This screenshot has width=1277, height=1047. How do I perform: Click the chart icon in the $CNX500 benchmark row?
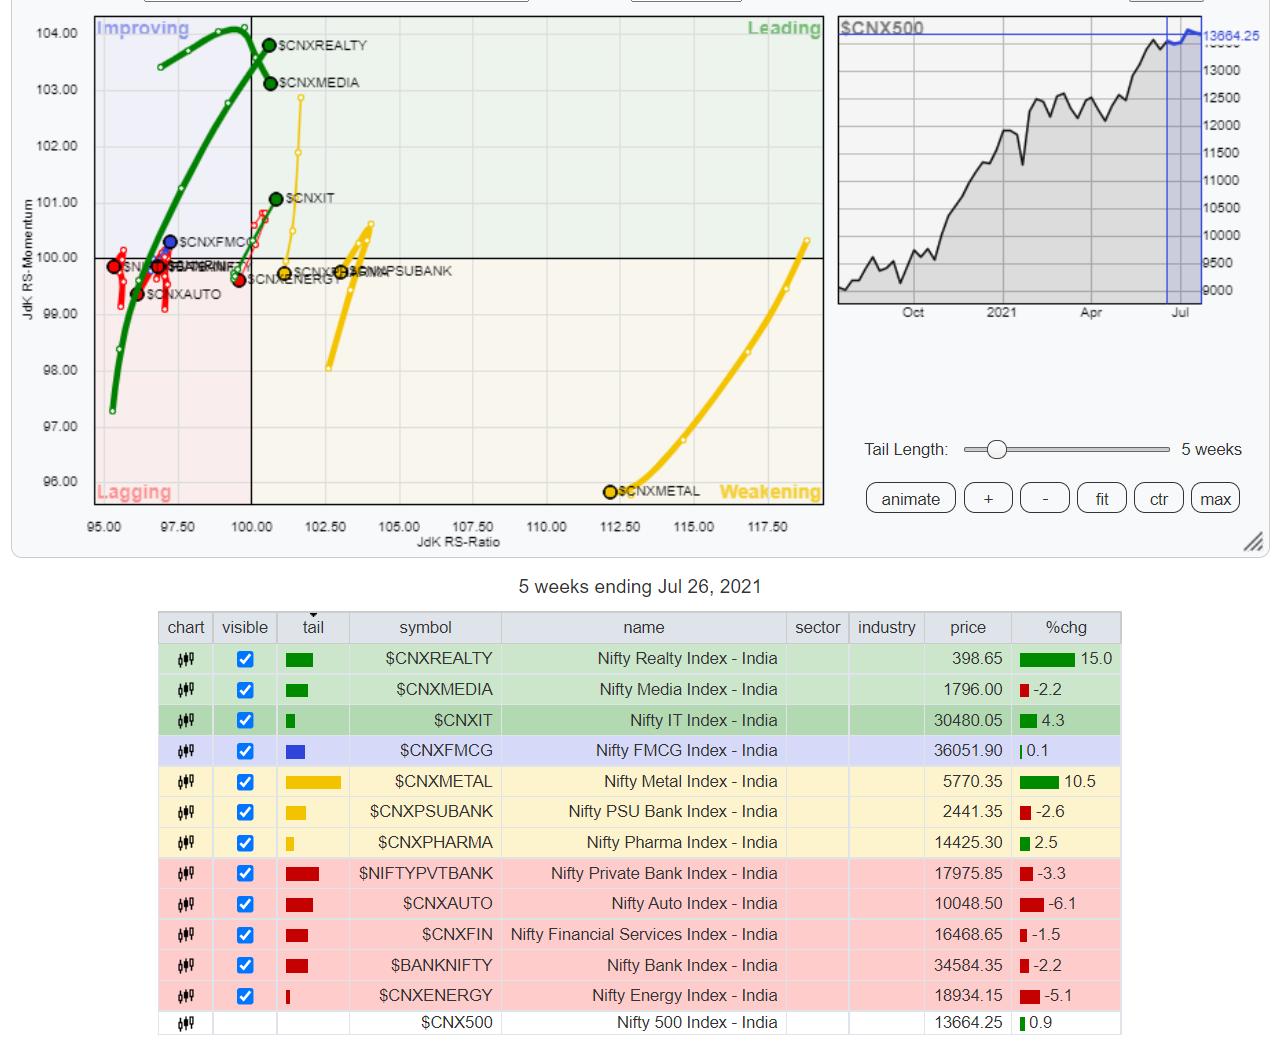[185, 1023]
